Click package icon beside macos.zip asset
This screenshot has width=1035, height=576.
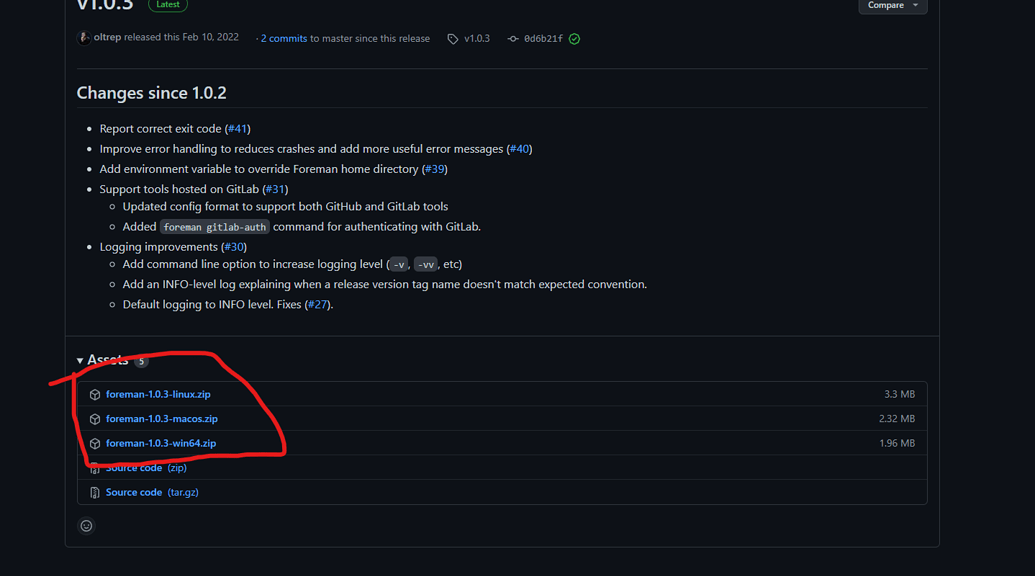point(95,419)
